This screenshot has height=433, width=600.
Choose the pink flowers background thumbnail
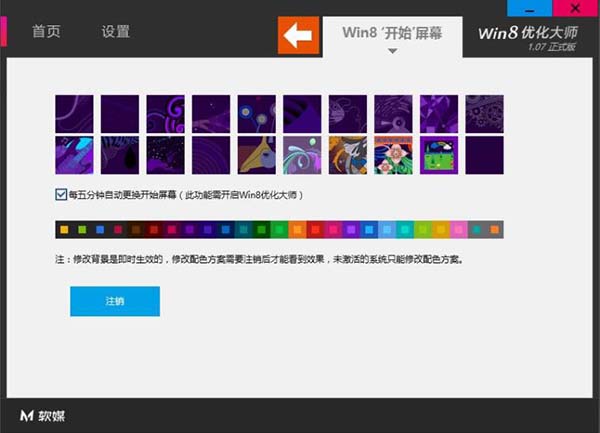pos(393,155)
